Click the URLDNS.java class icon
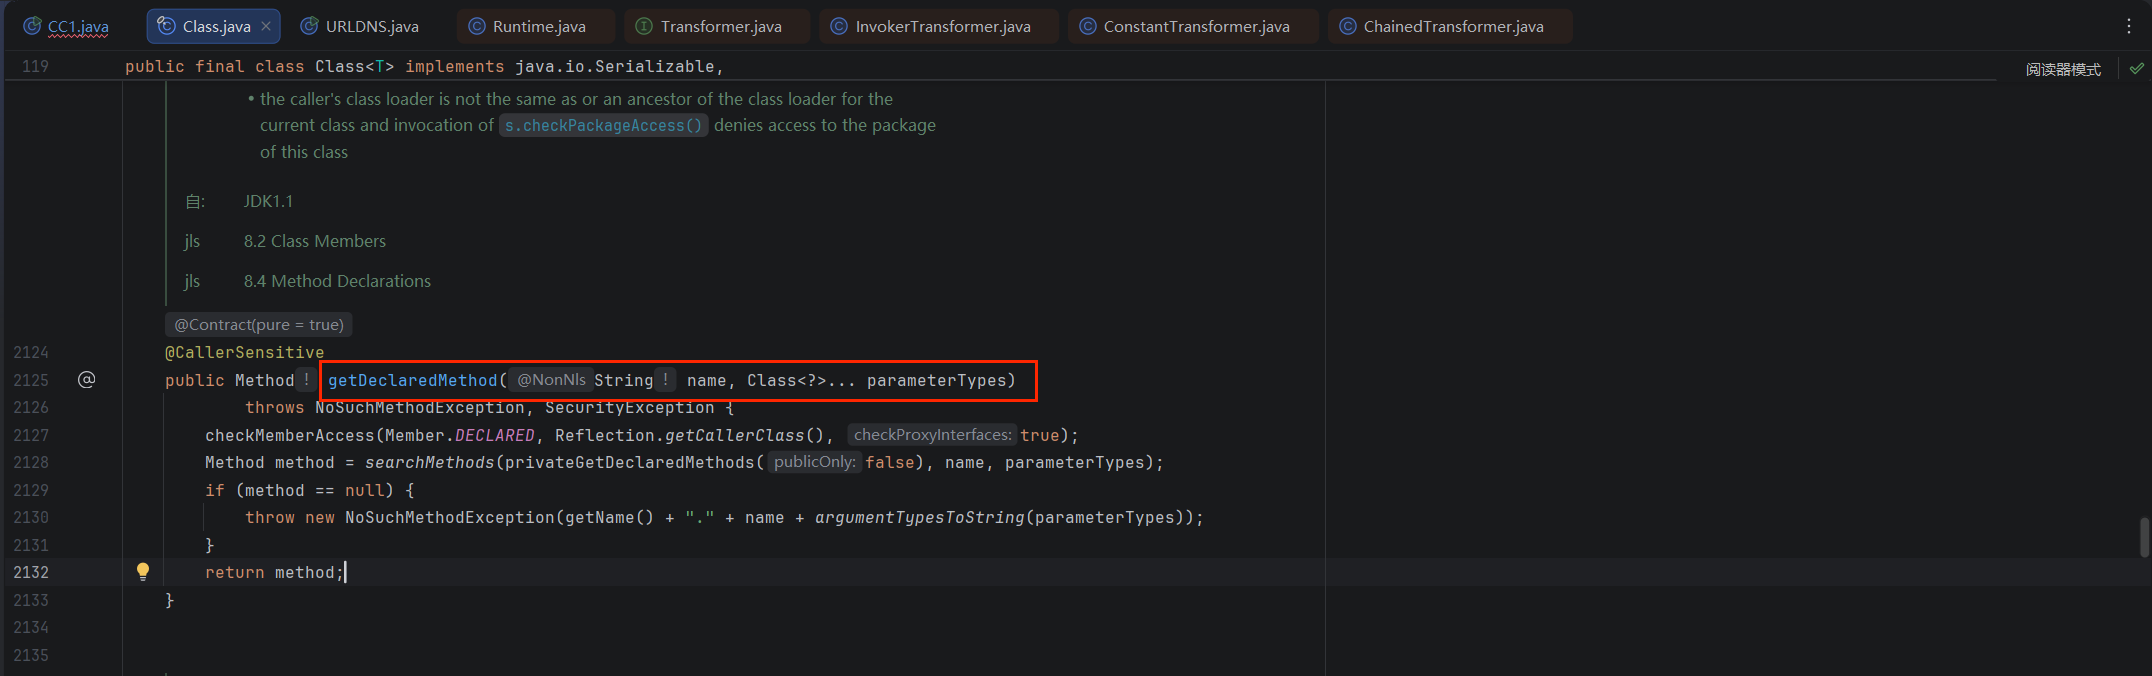The image size is (2152, 676). [310, 26]
